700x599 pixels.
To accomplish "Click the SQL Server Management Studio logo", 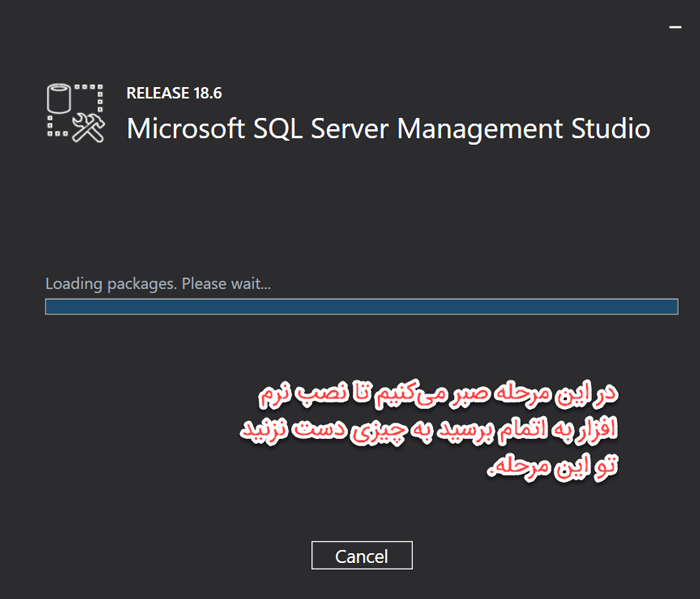I will [x=76, y=113].
